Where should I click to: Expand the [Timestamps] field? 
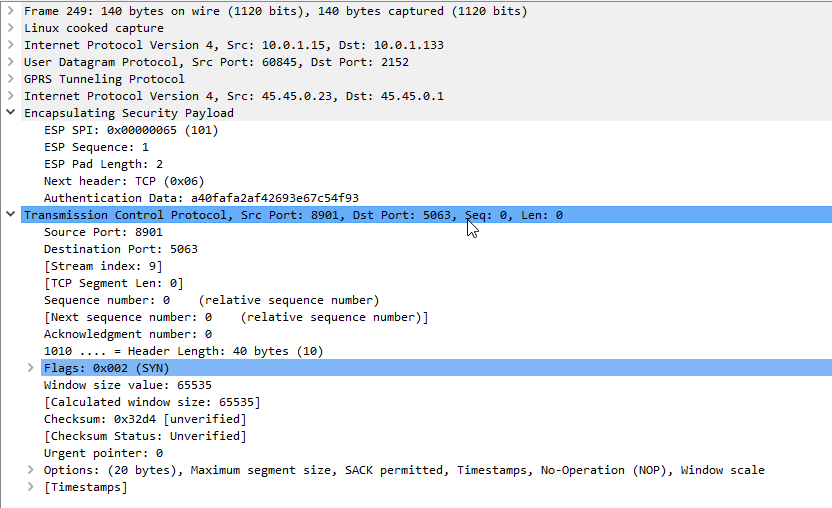(31, 486)
